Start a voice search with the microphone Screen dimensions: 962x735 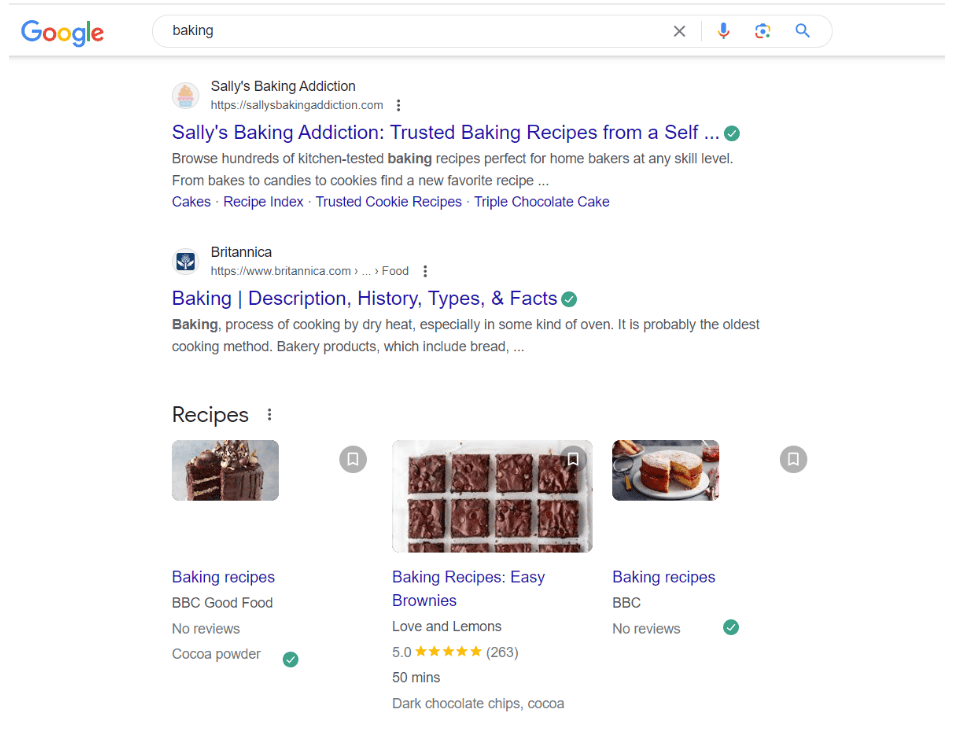(x=724, y=31)
